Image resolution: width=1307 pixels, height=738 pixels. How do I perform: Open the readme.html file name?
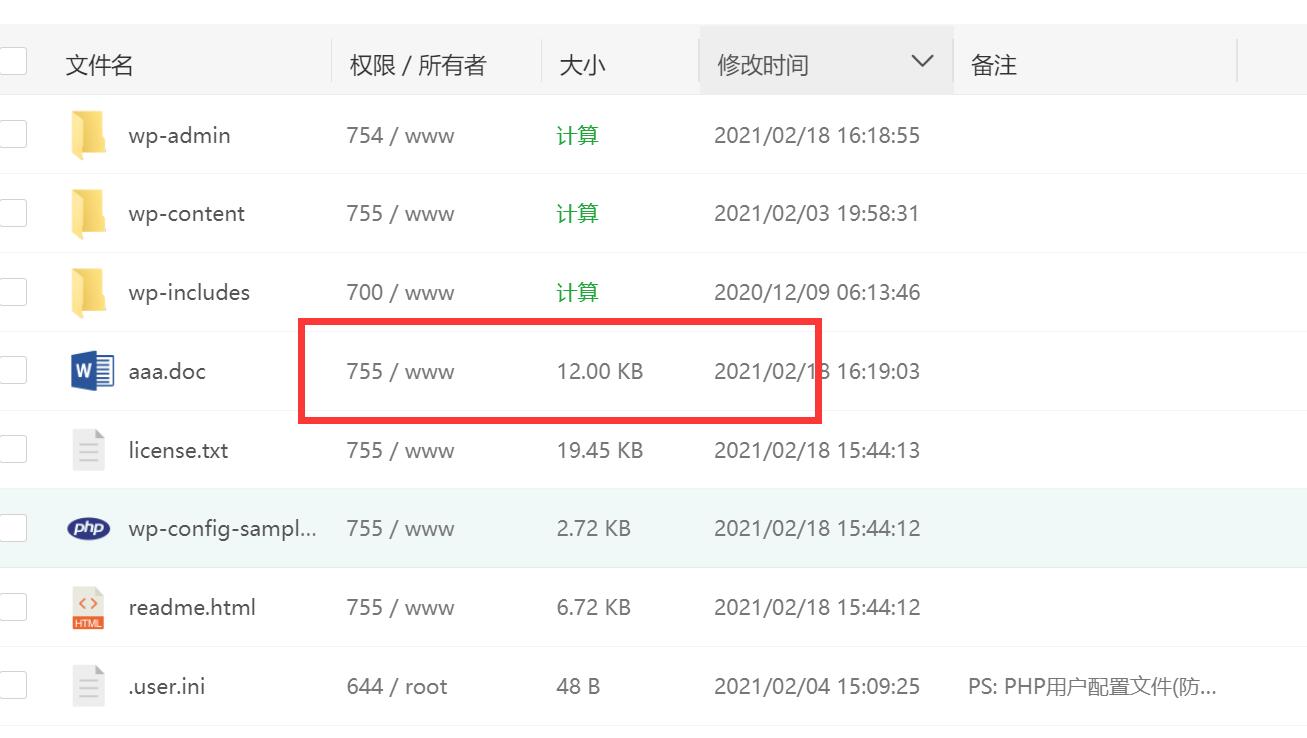(192, 607)
